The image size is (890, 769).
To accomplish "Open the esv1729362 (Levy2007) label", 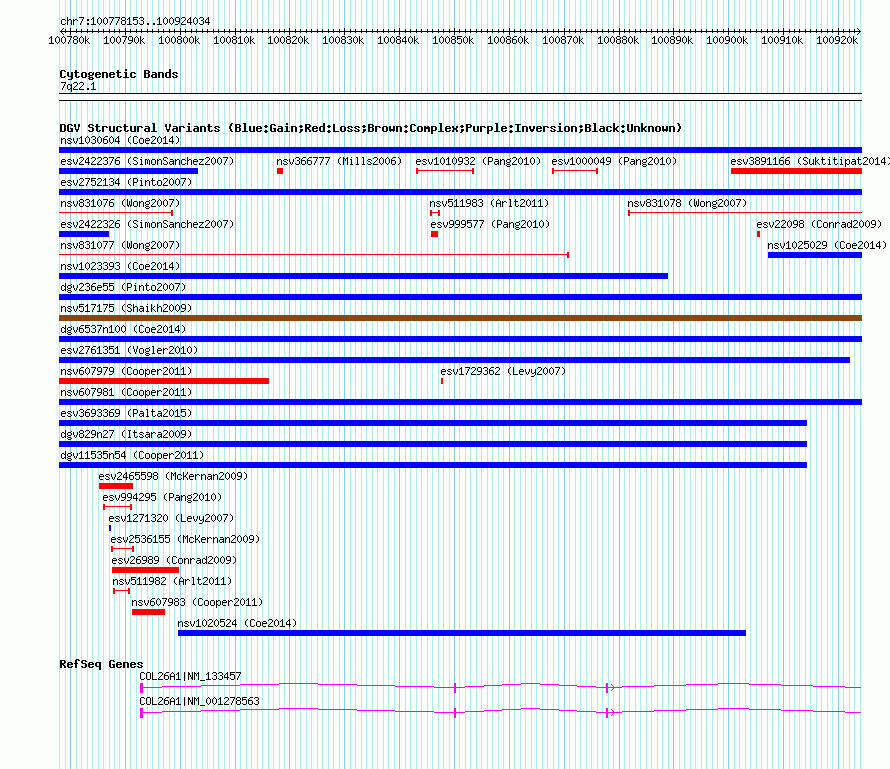I will point(503,371).
